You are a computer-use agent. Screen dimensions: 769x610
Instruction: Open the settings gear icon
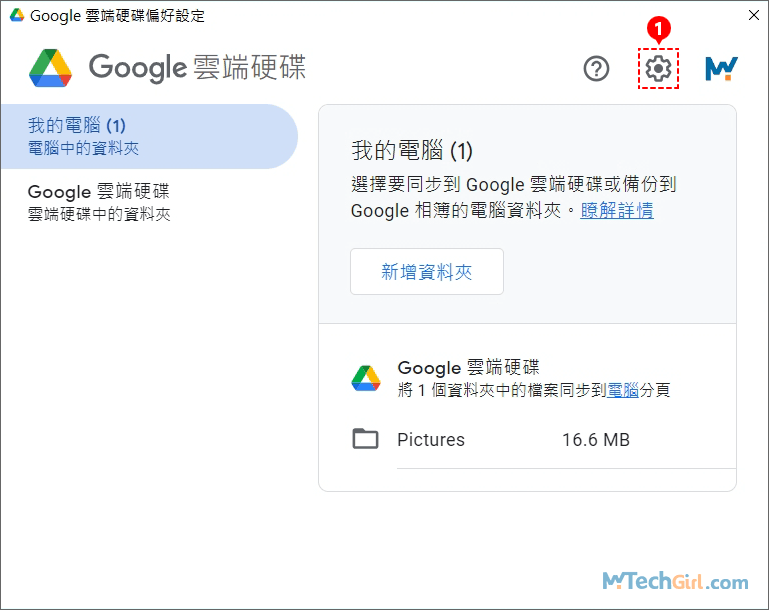[x=658, y=69]
